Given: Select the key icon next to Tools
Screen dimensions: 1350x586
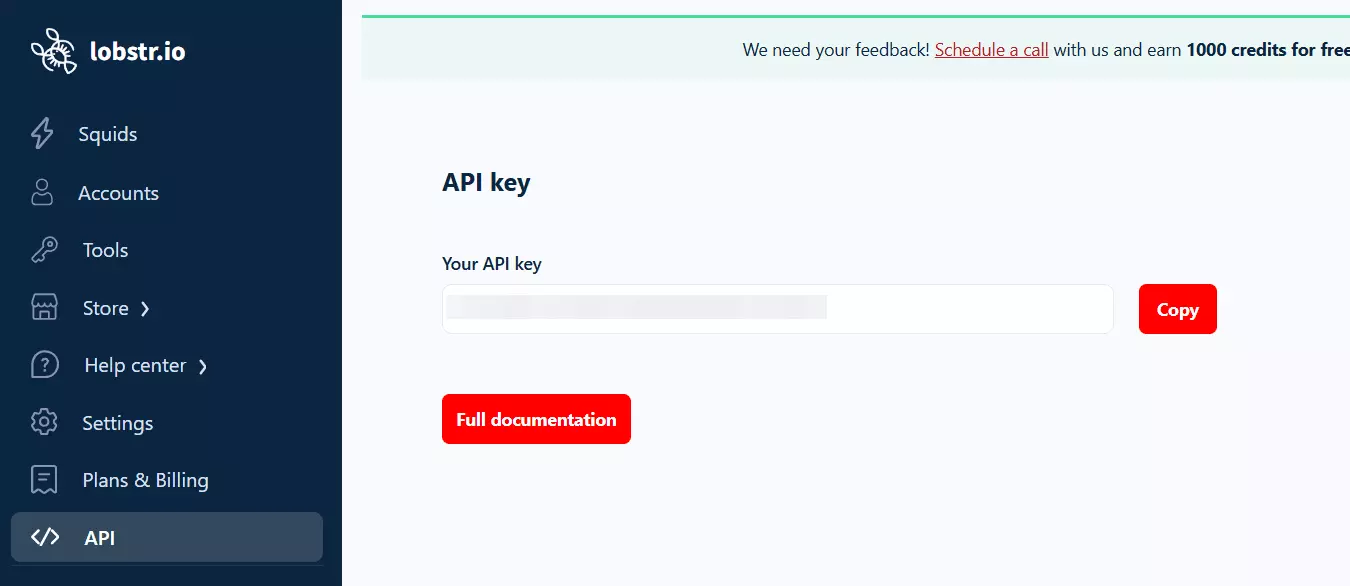Looking at the screenshot, I should pos(44,249).
